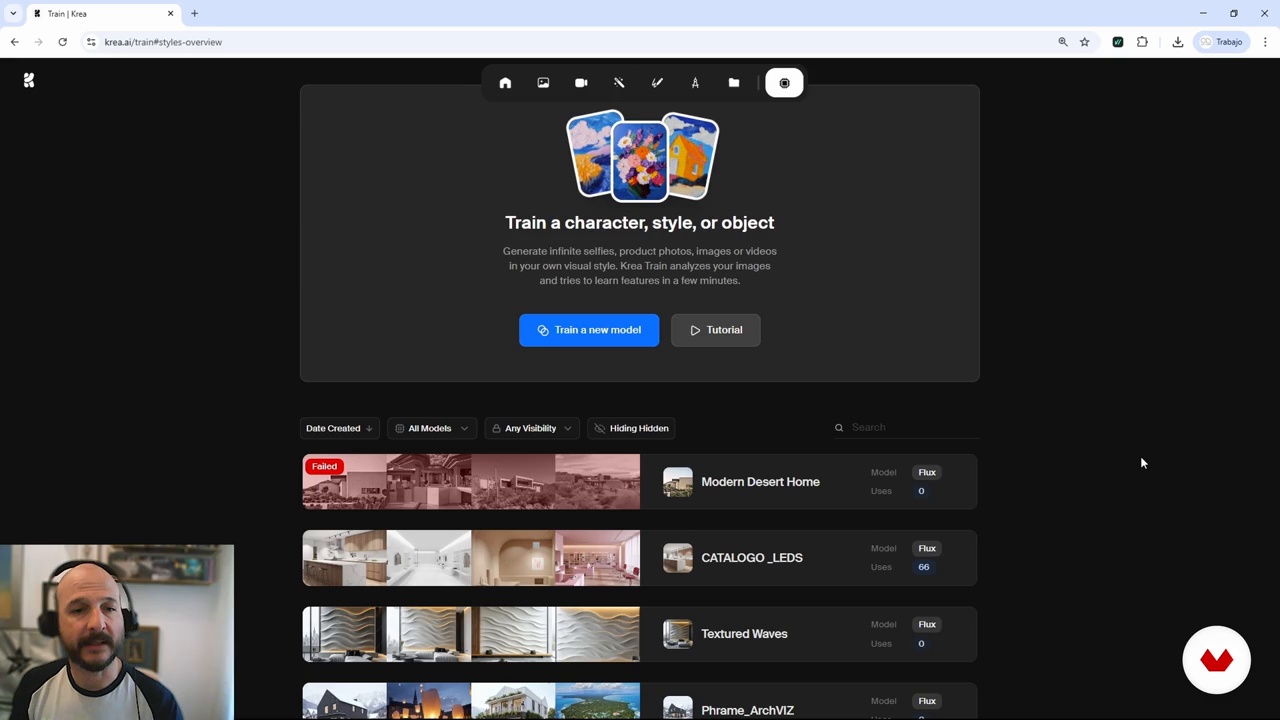1280x720 pixels.
Task: Open the Modern Desert Home model title
Action: tap(760, 482)
